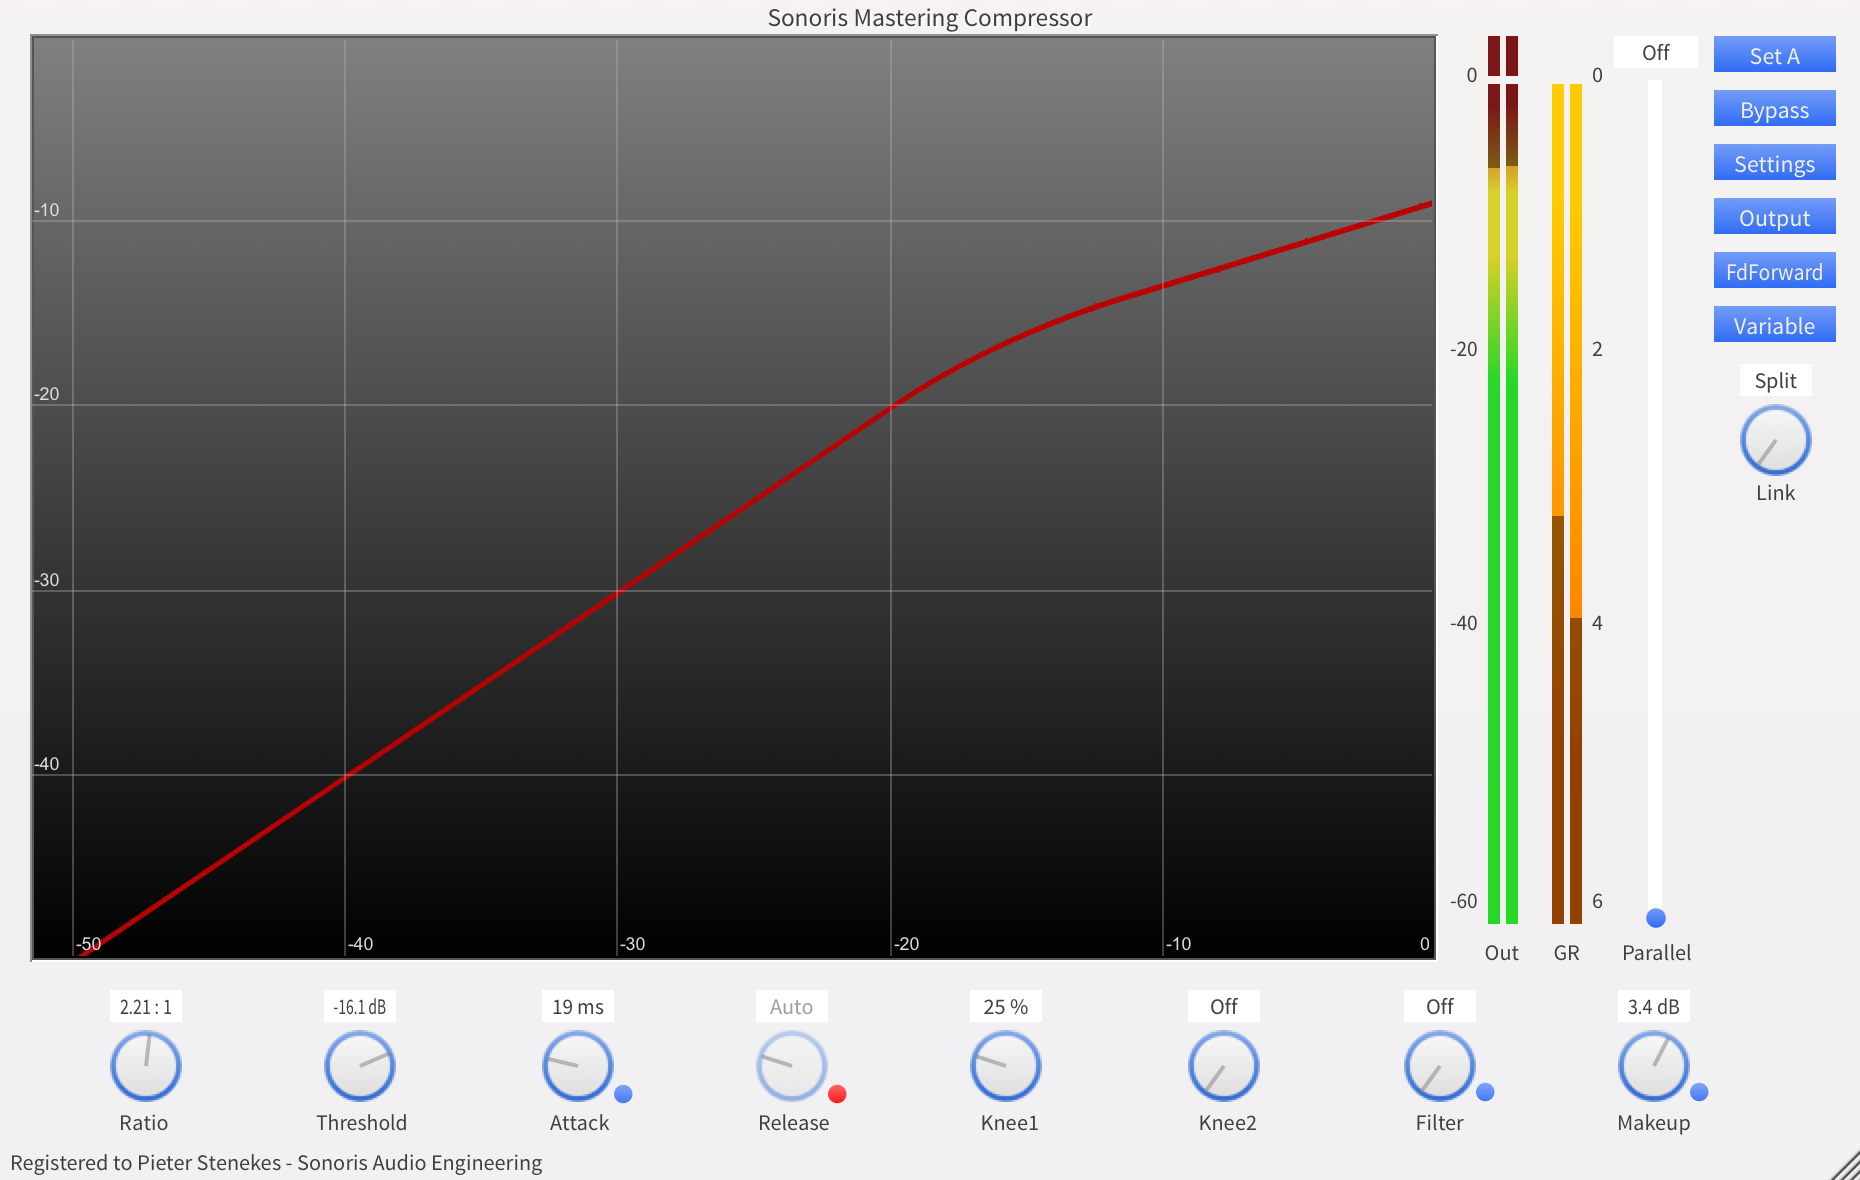Enable Bypass
This screenshot has width=1860, height=1180.
pos(1774,108)
